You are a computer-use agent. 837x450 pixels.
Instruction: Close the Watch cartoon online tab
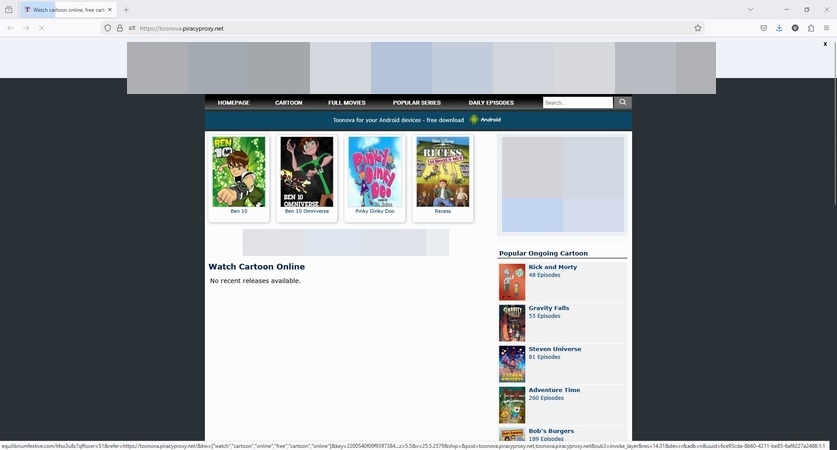110,10
